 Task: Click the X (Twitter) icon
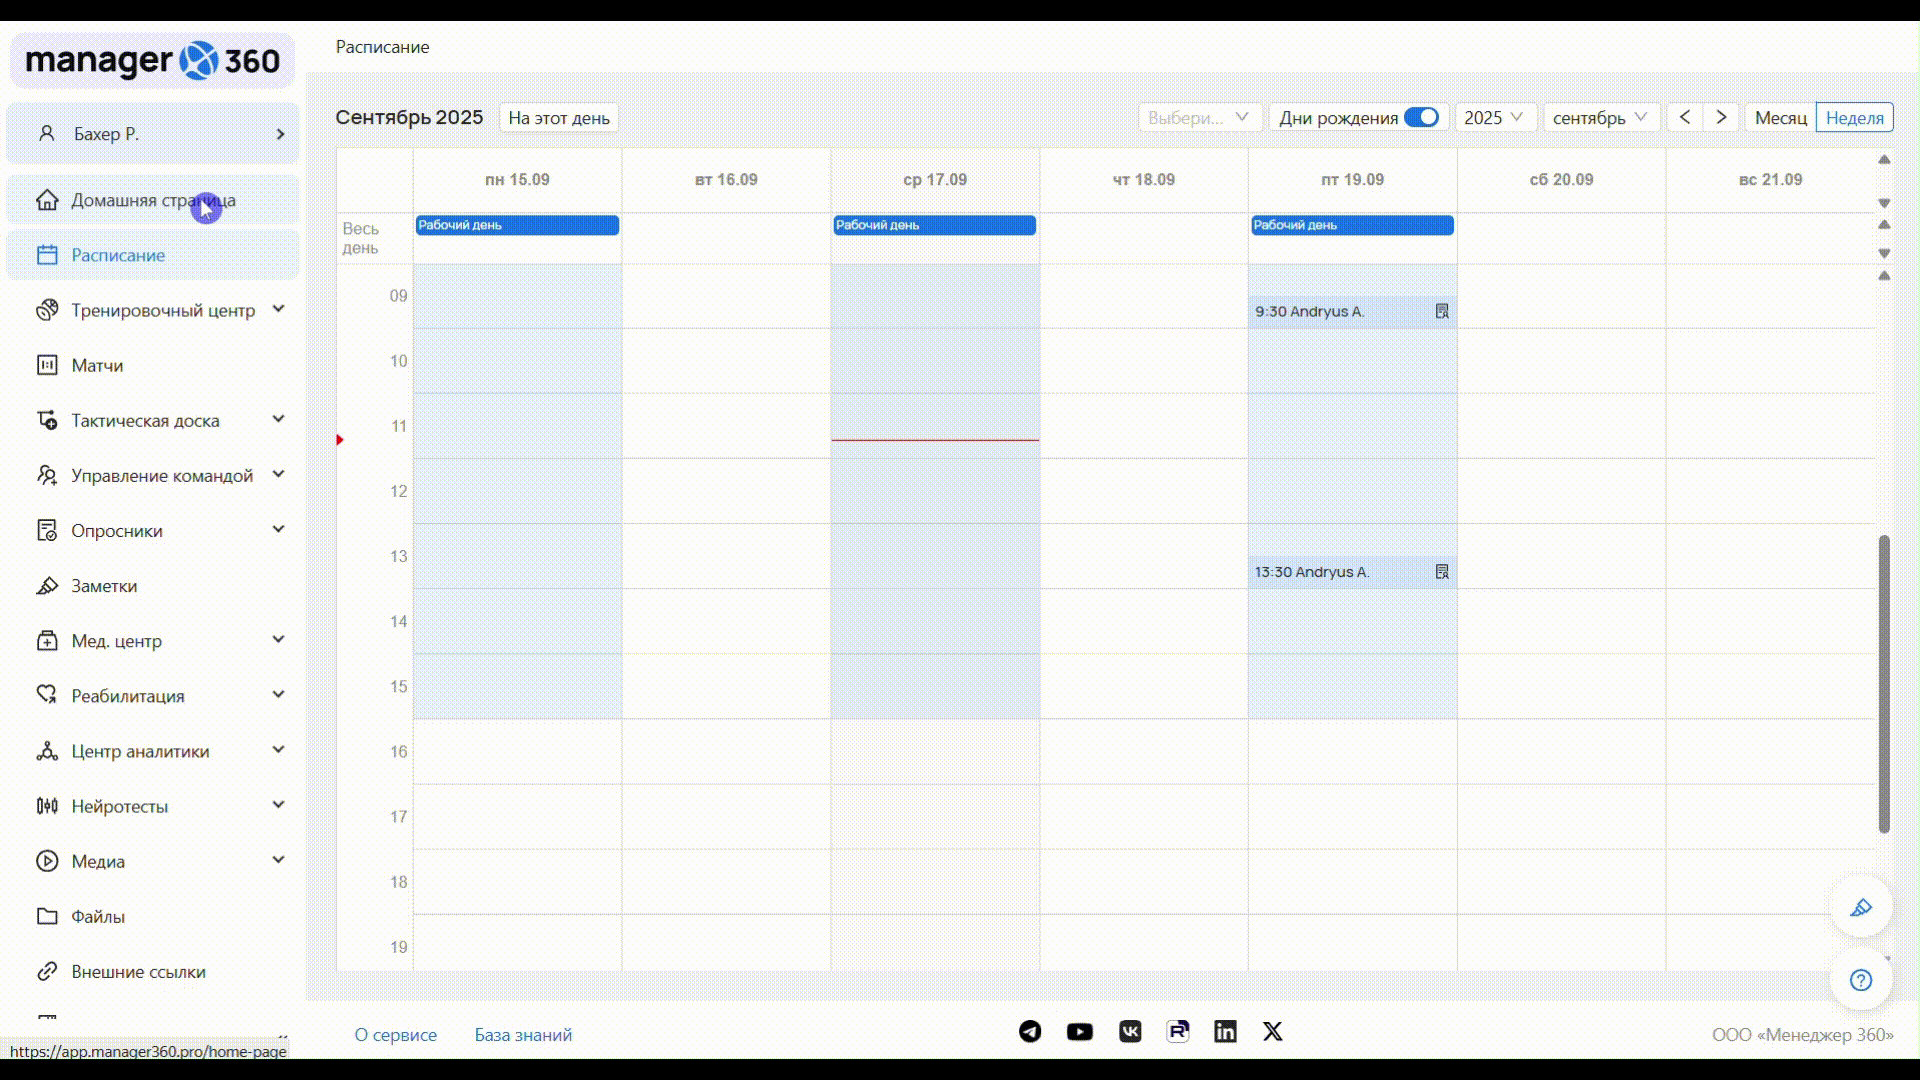tap(1272, 1031)
